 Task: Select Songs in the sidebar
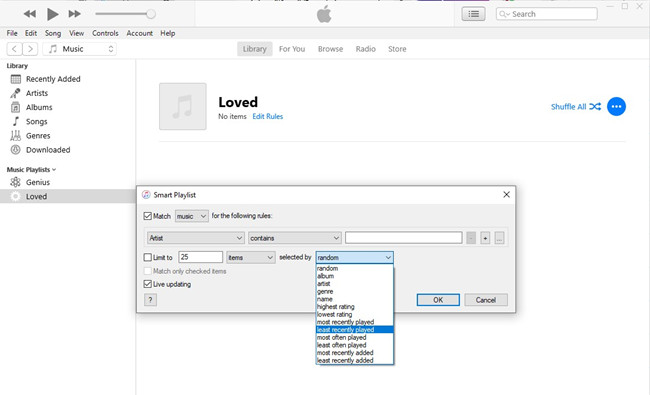click(36, 121)
